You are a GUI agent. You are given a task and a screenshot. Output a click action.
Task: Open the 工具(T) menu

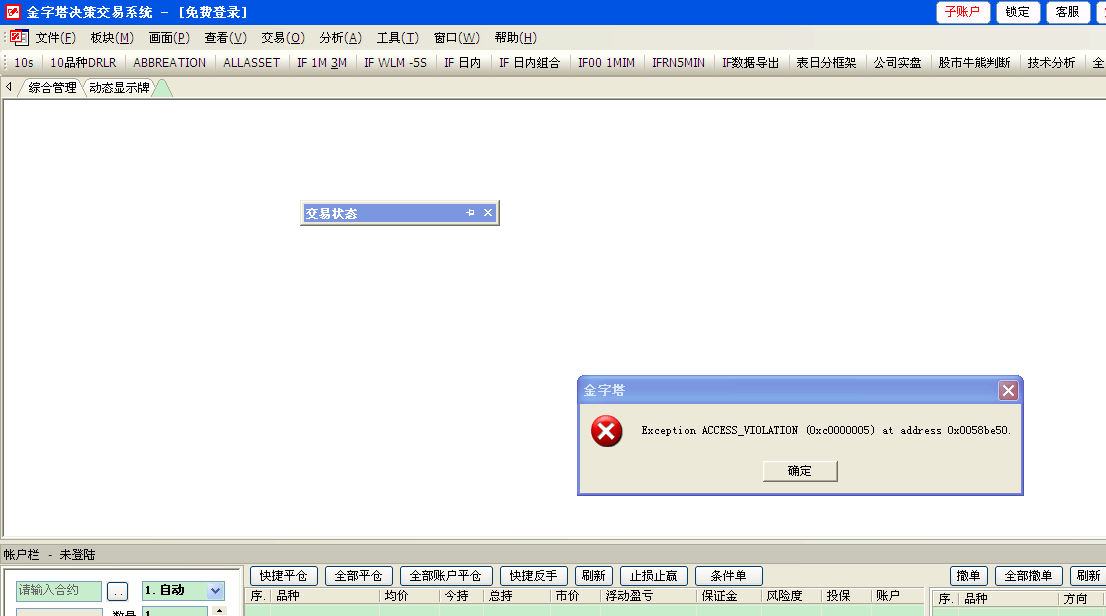pos(397,38)
